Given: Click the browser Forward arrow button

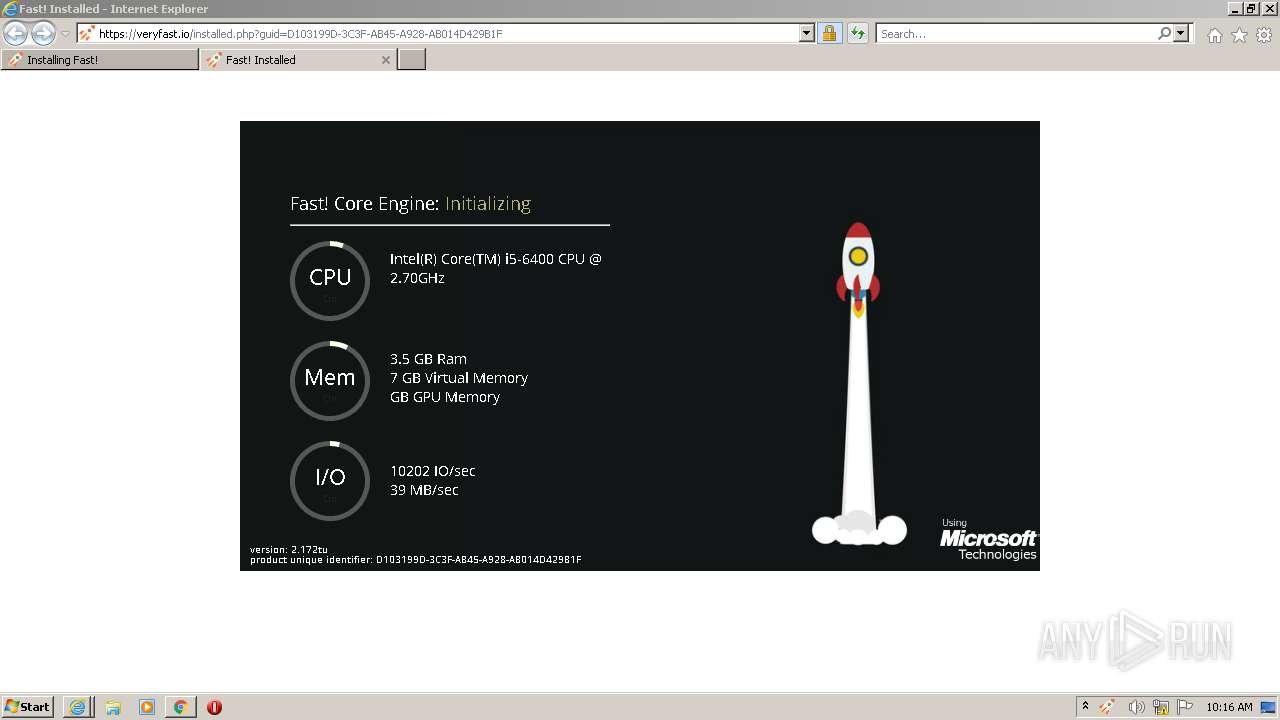Looking at the screenshot, I should [43, 33].
